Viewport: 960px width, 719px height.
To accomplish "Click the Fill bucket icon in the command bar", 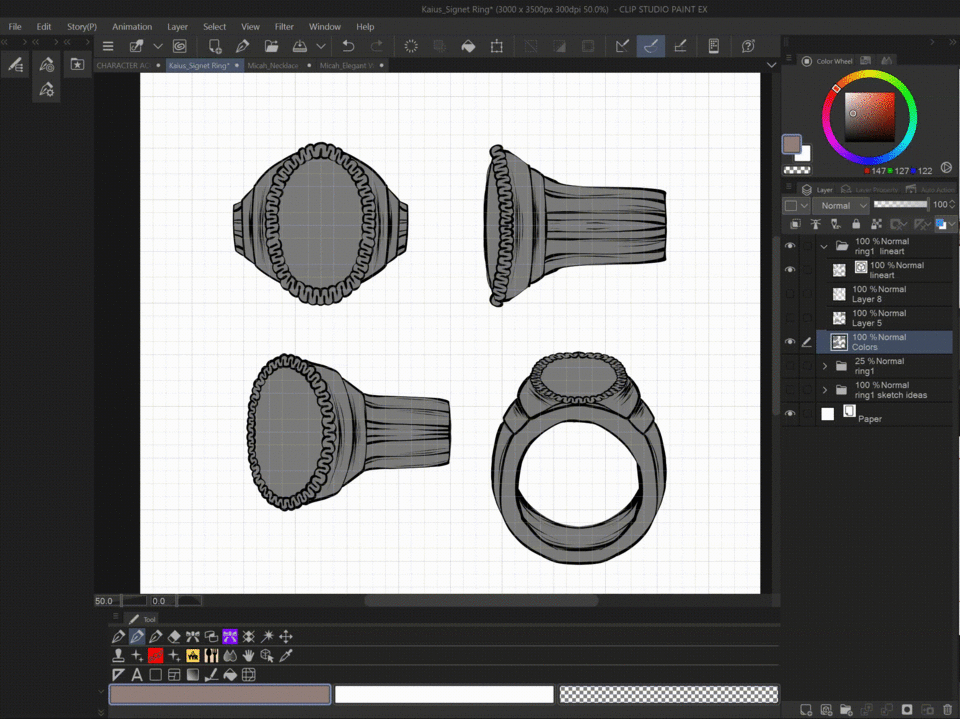I will 467,46.
